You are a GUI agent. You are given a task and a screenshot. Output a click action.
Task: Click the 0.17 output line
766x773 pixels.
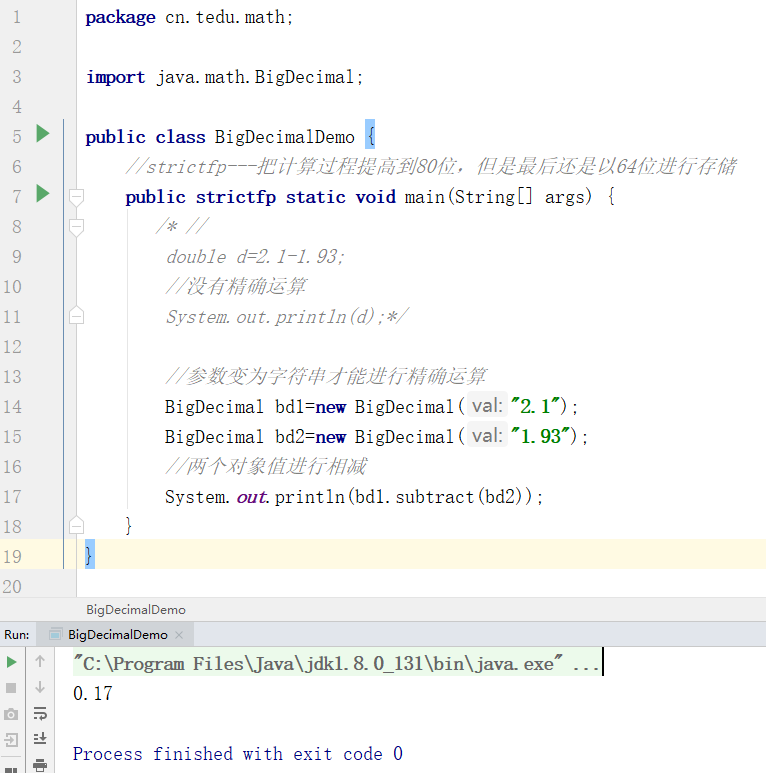(93, 694)
